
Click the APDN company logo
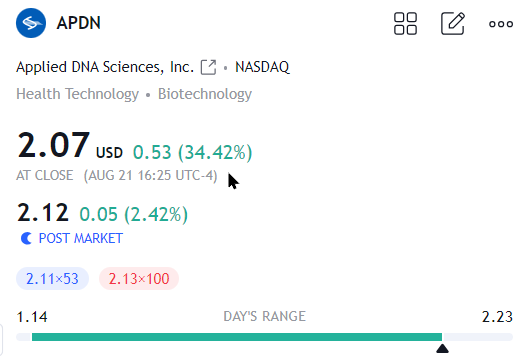point(31,23)
